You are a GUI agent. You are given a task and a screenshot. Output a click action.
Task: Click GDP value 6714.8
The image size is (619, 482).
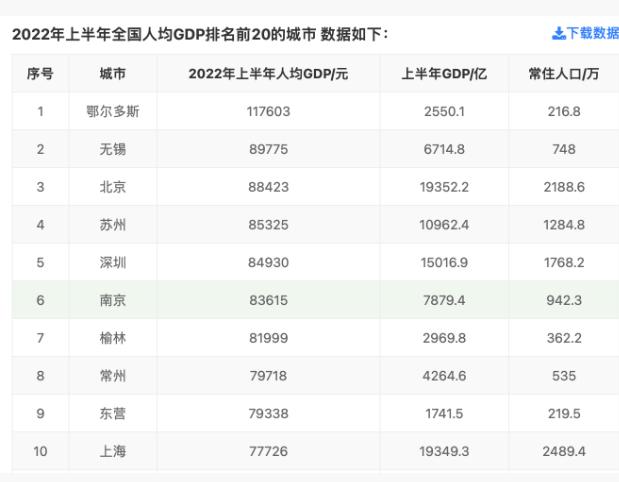(444, 149)
